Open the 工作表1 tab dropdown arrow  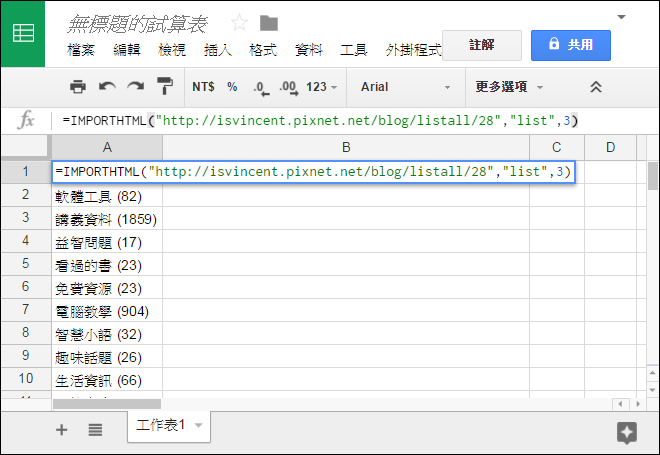point(198,426)
